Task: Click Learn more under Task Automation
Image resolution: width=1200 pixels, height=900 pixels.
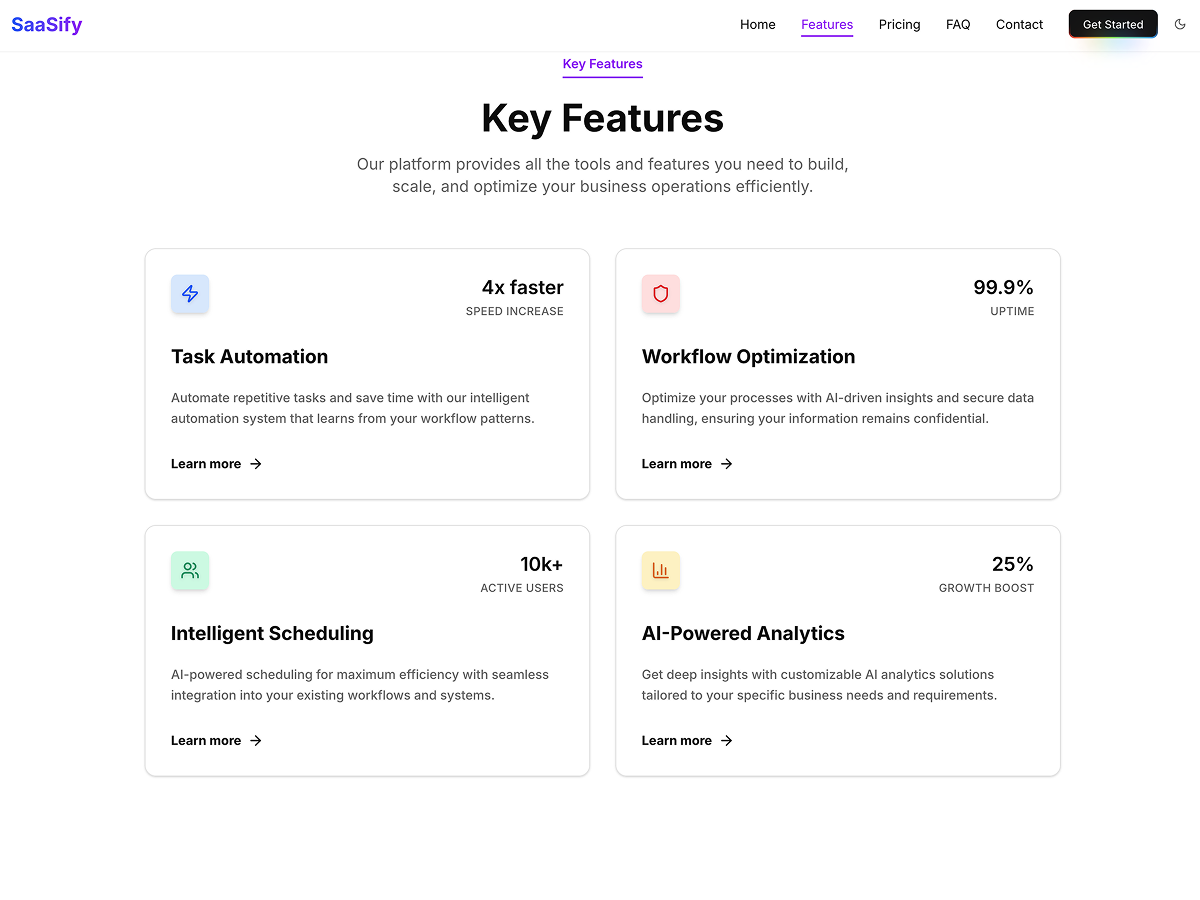Action: [x=205, y=463]
